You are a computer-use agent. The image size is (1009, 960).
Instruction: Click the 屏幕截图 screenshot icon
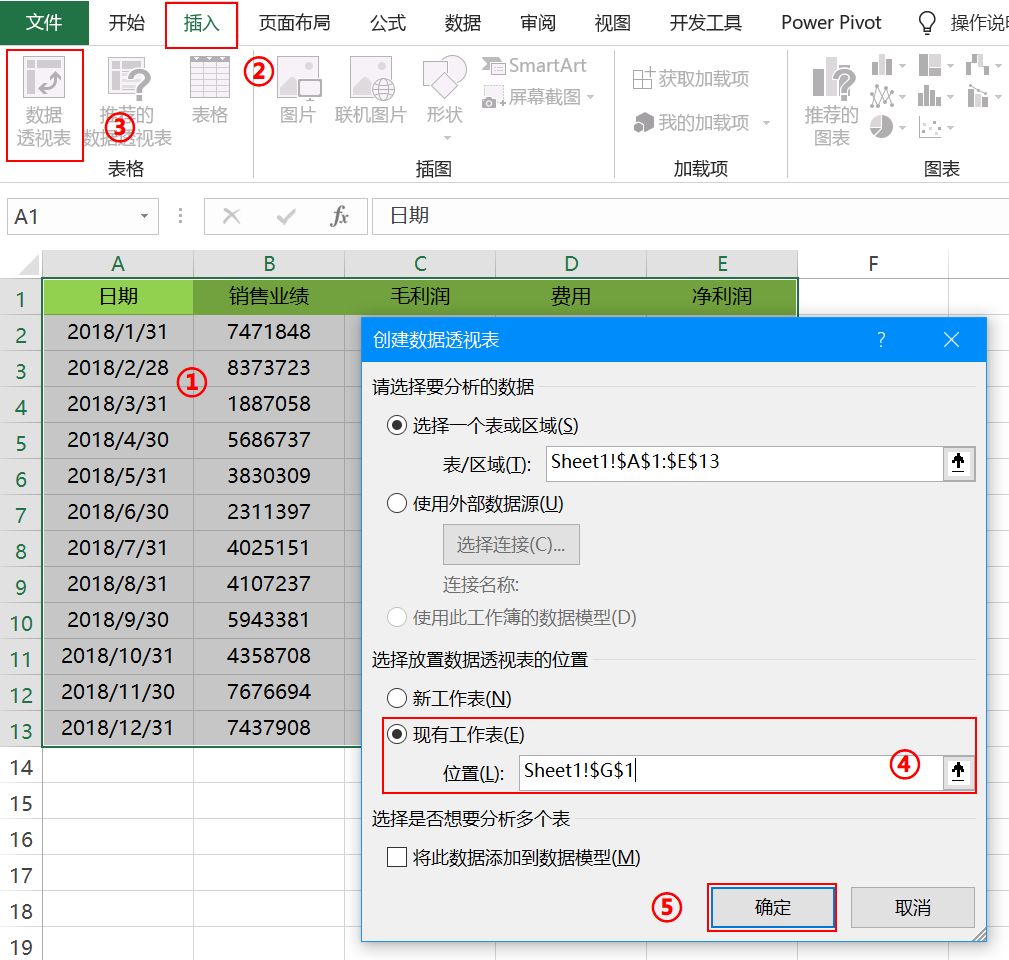coord(494,97)
